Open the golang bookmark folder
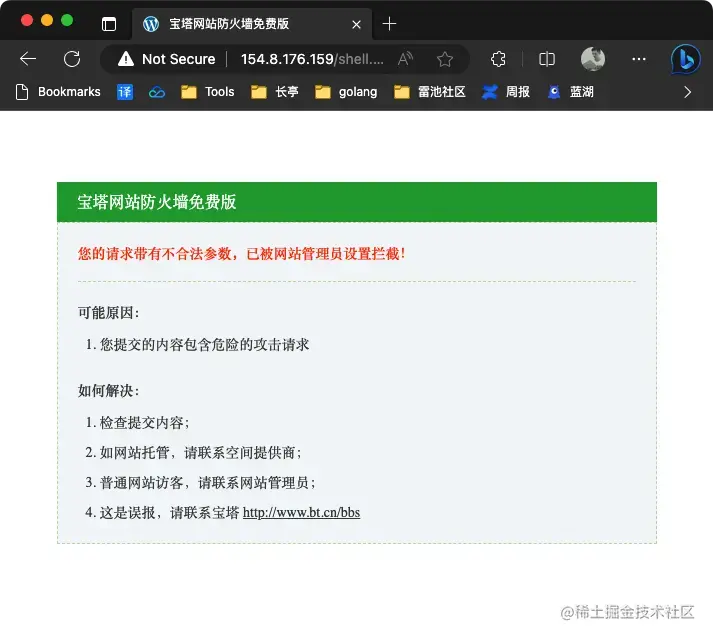Viewport: 713px width, 639px height. pyautogui.click(x=346, y=92)
